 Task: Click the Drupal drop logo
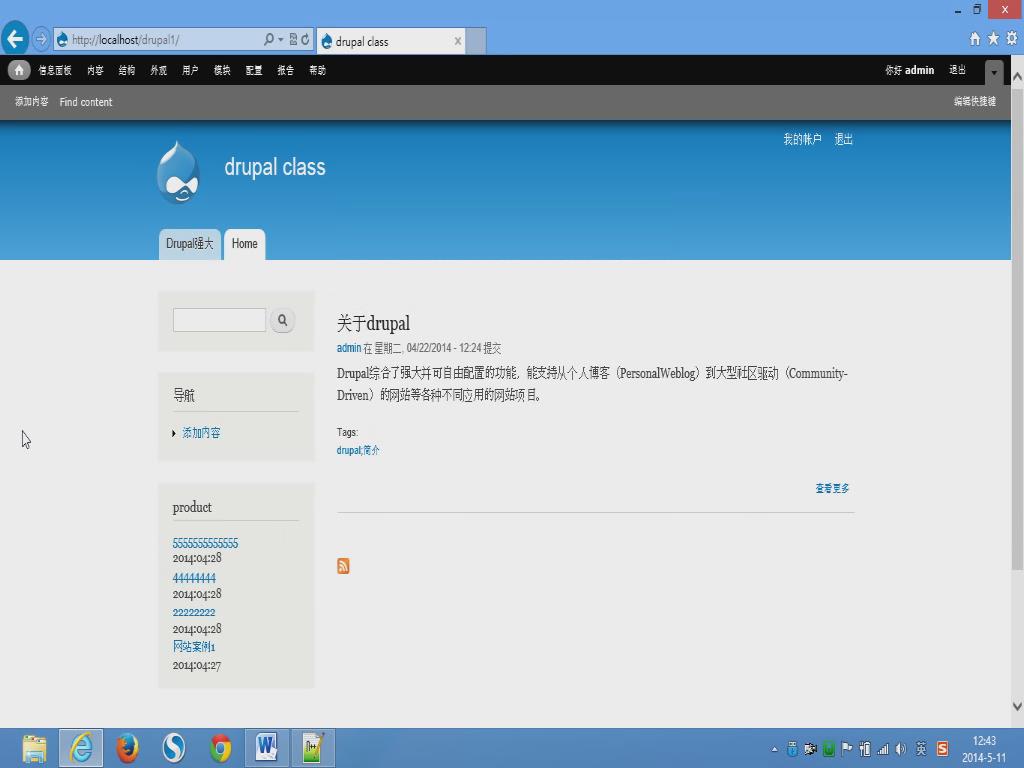click(x=178, y=172)
